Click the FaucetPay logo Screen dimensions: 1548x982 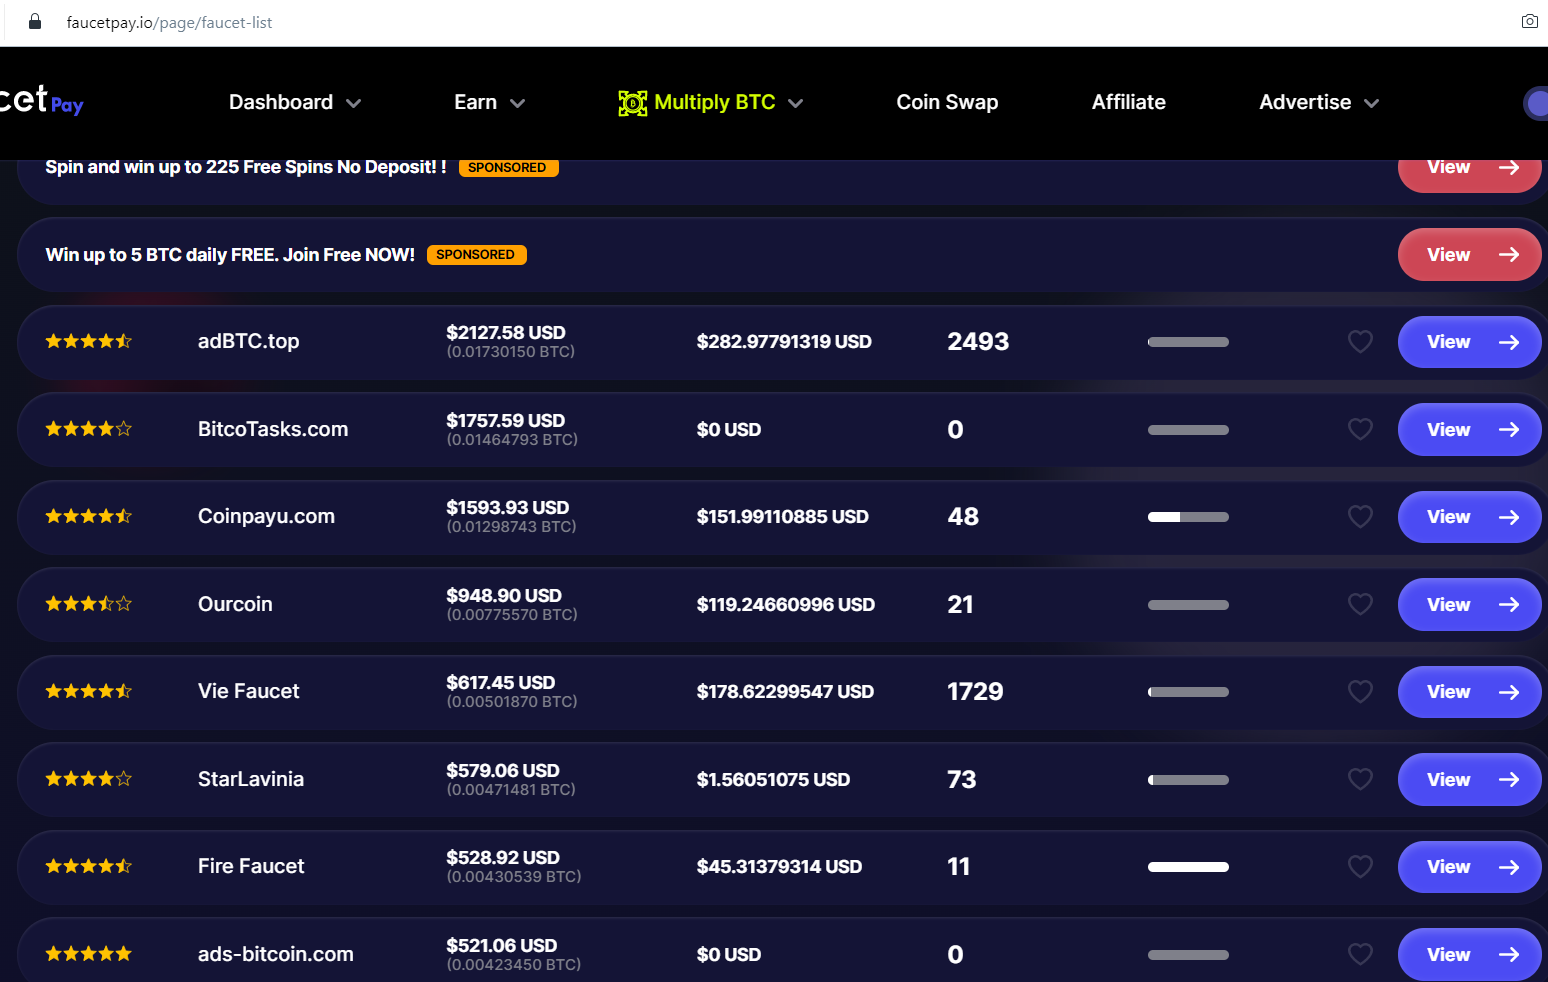click(x=40, y=101)
